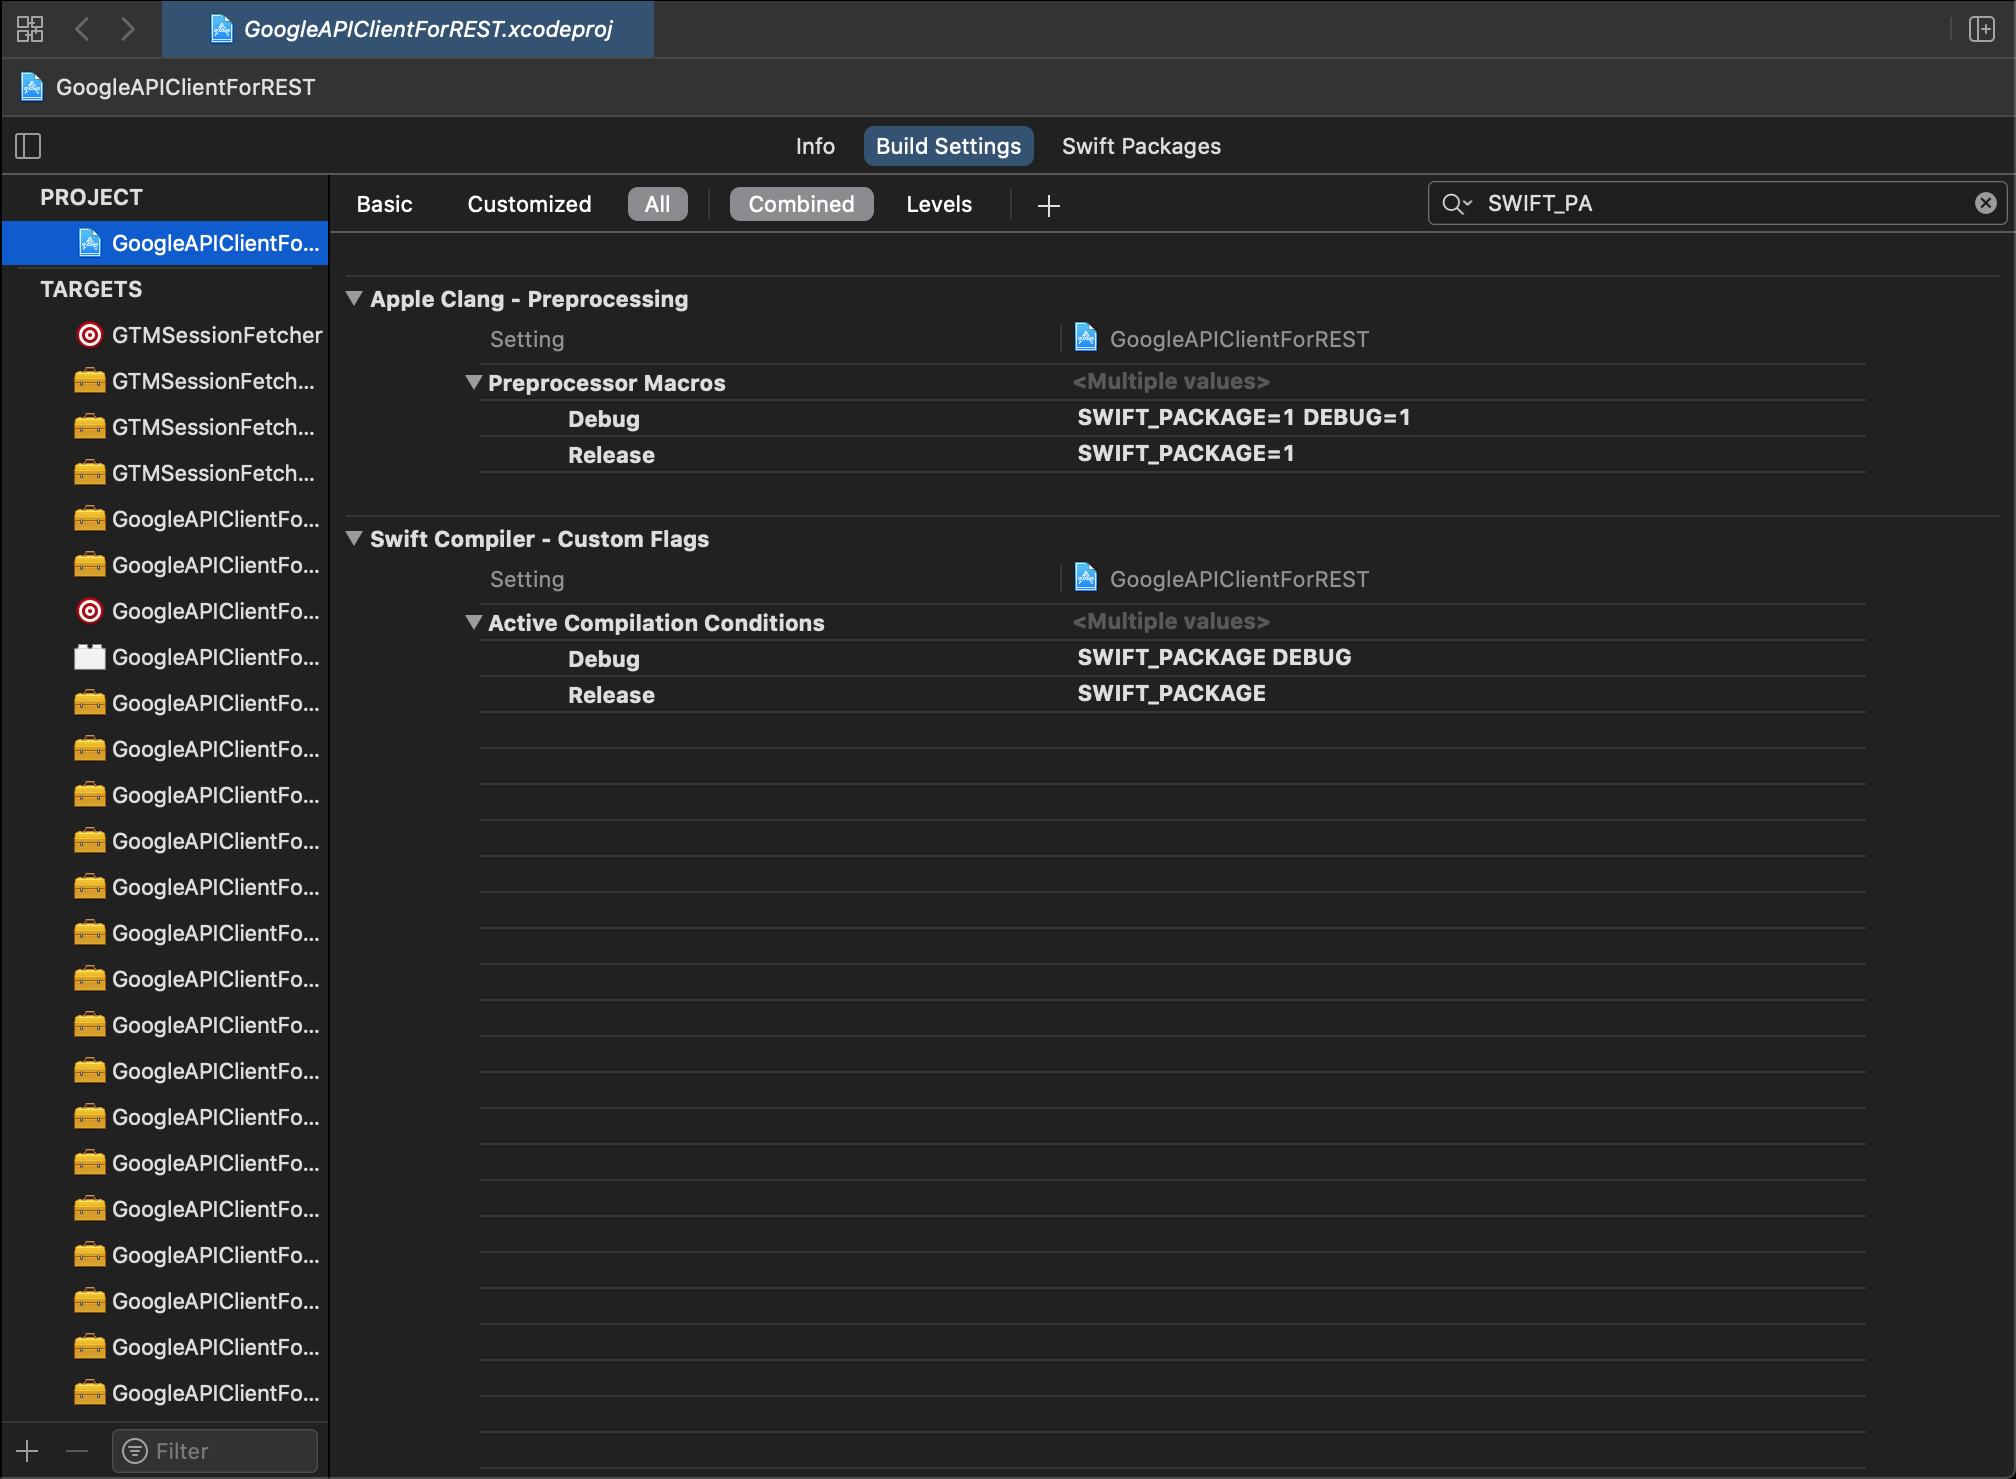
Task: Collapse the Preprocessor Macros setting
Action: point(474,382)
